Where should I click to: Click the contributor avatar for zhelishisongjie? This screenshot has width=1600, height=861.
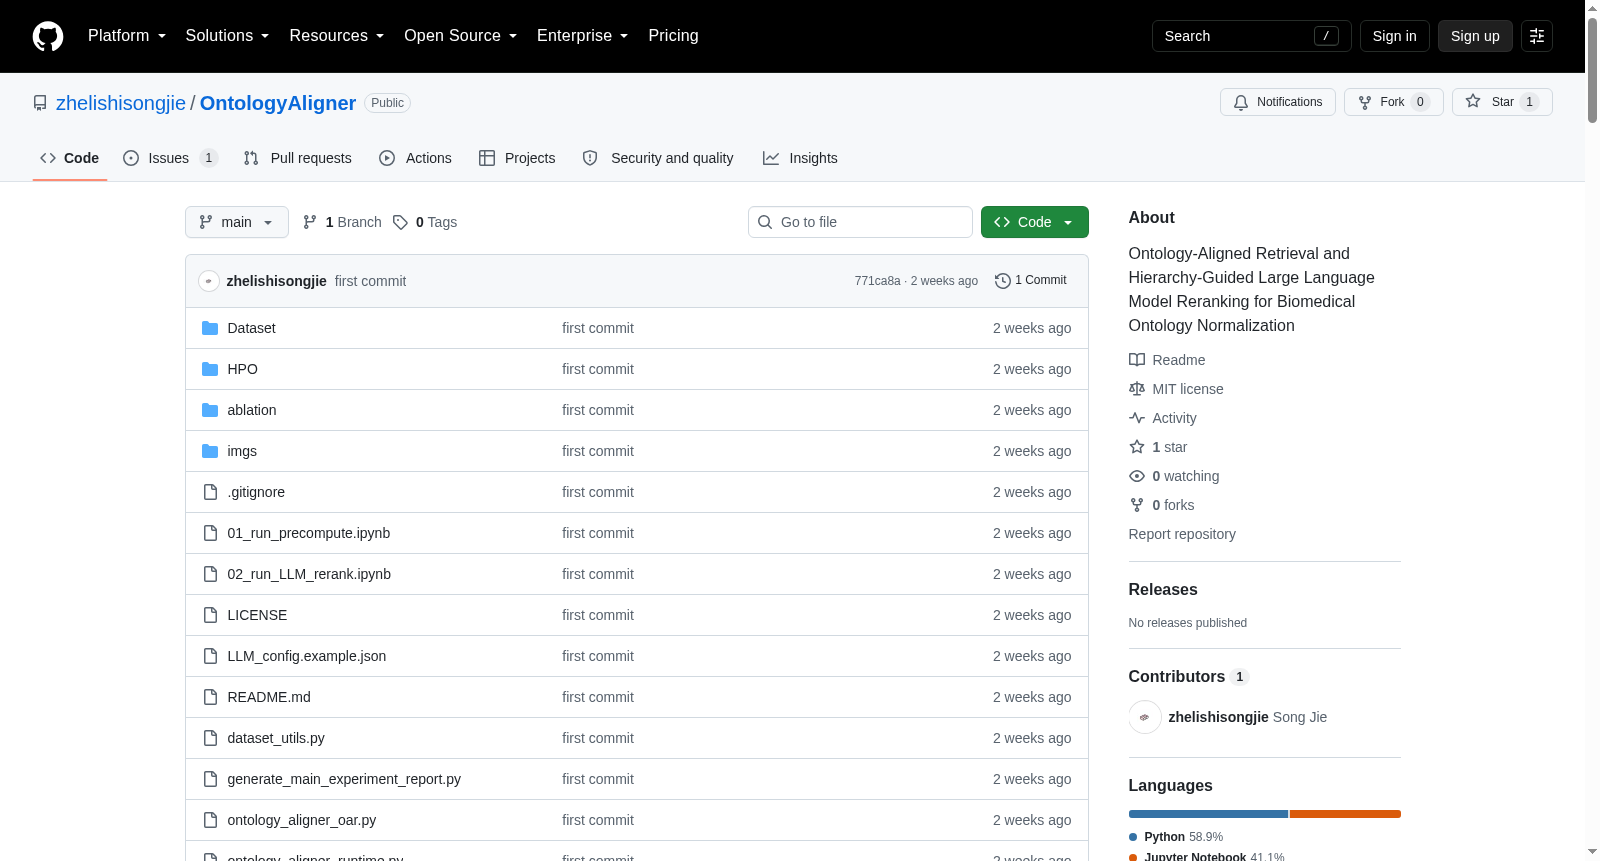1145,717
